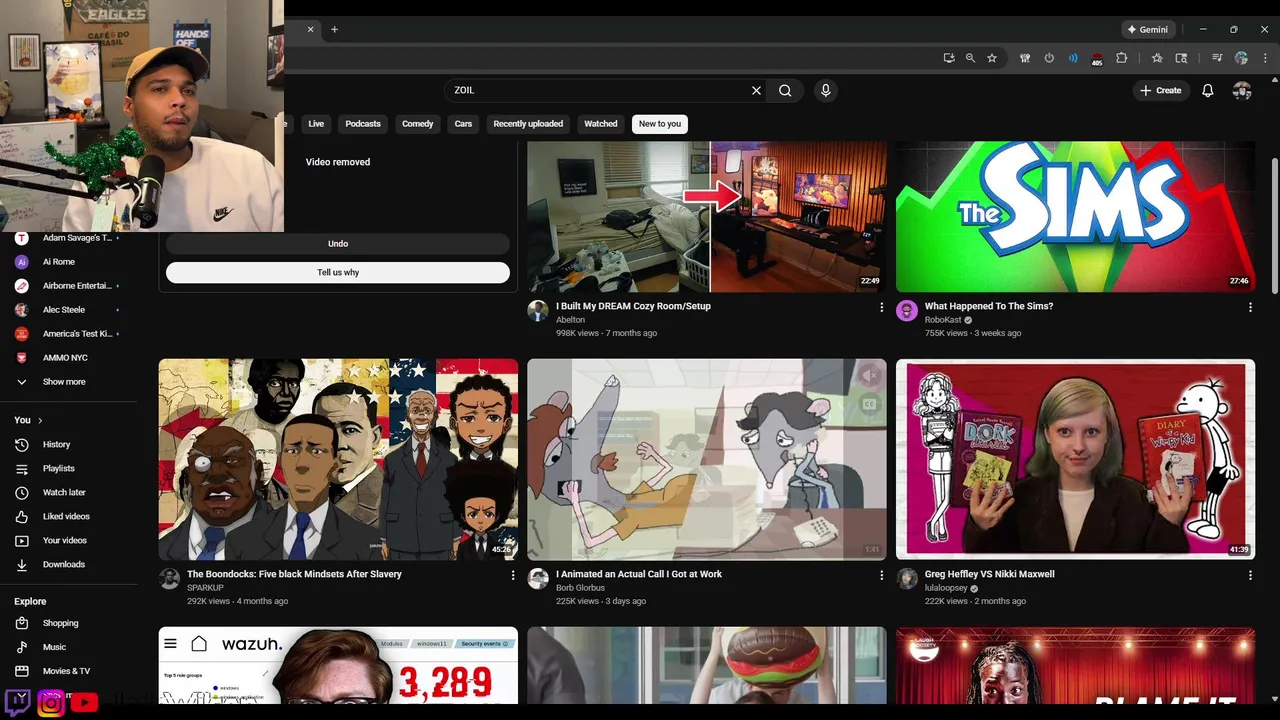
Task: Click the zoom magnifier in address bar
Action: pos(970,58)
